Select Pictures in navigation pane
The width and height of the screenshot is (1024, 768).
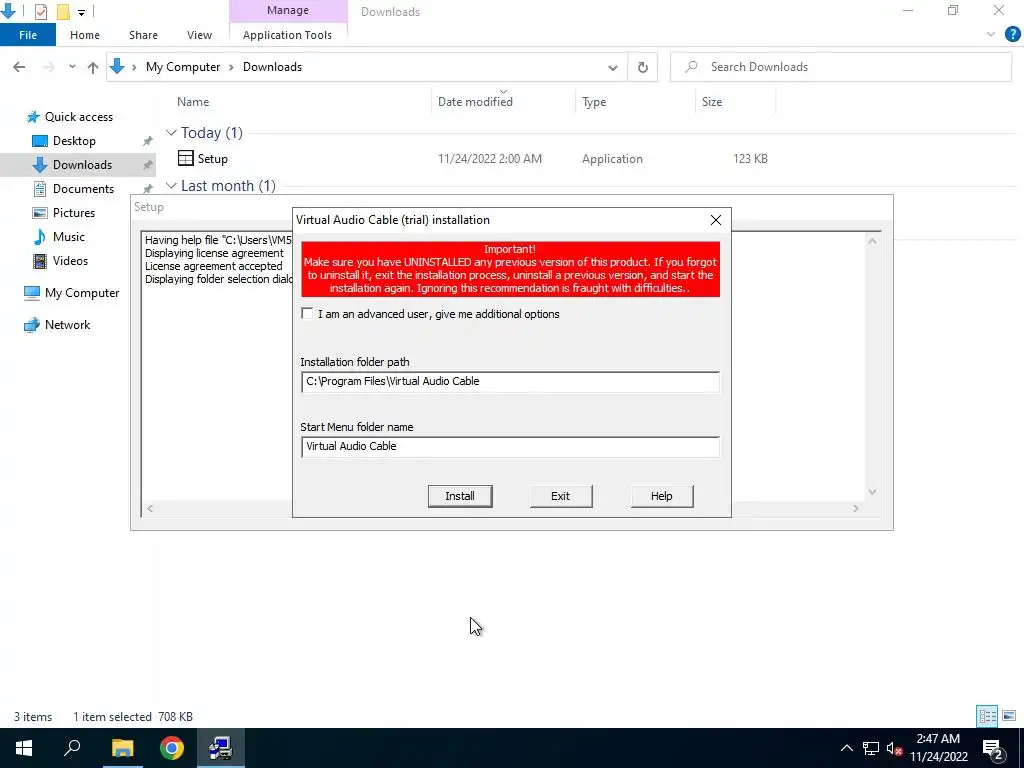(x=74, y=213)
